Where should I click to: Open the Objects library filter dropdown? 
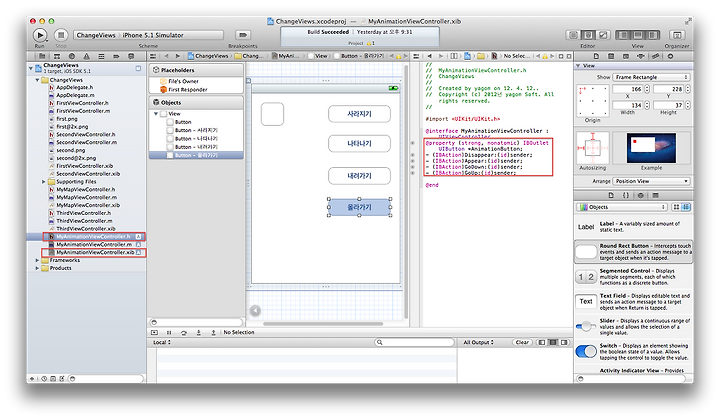622,207
